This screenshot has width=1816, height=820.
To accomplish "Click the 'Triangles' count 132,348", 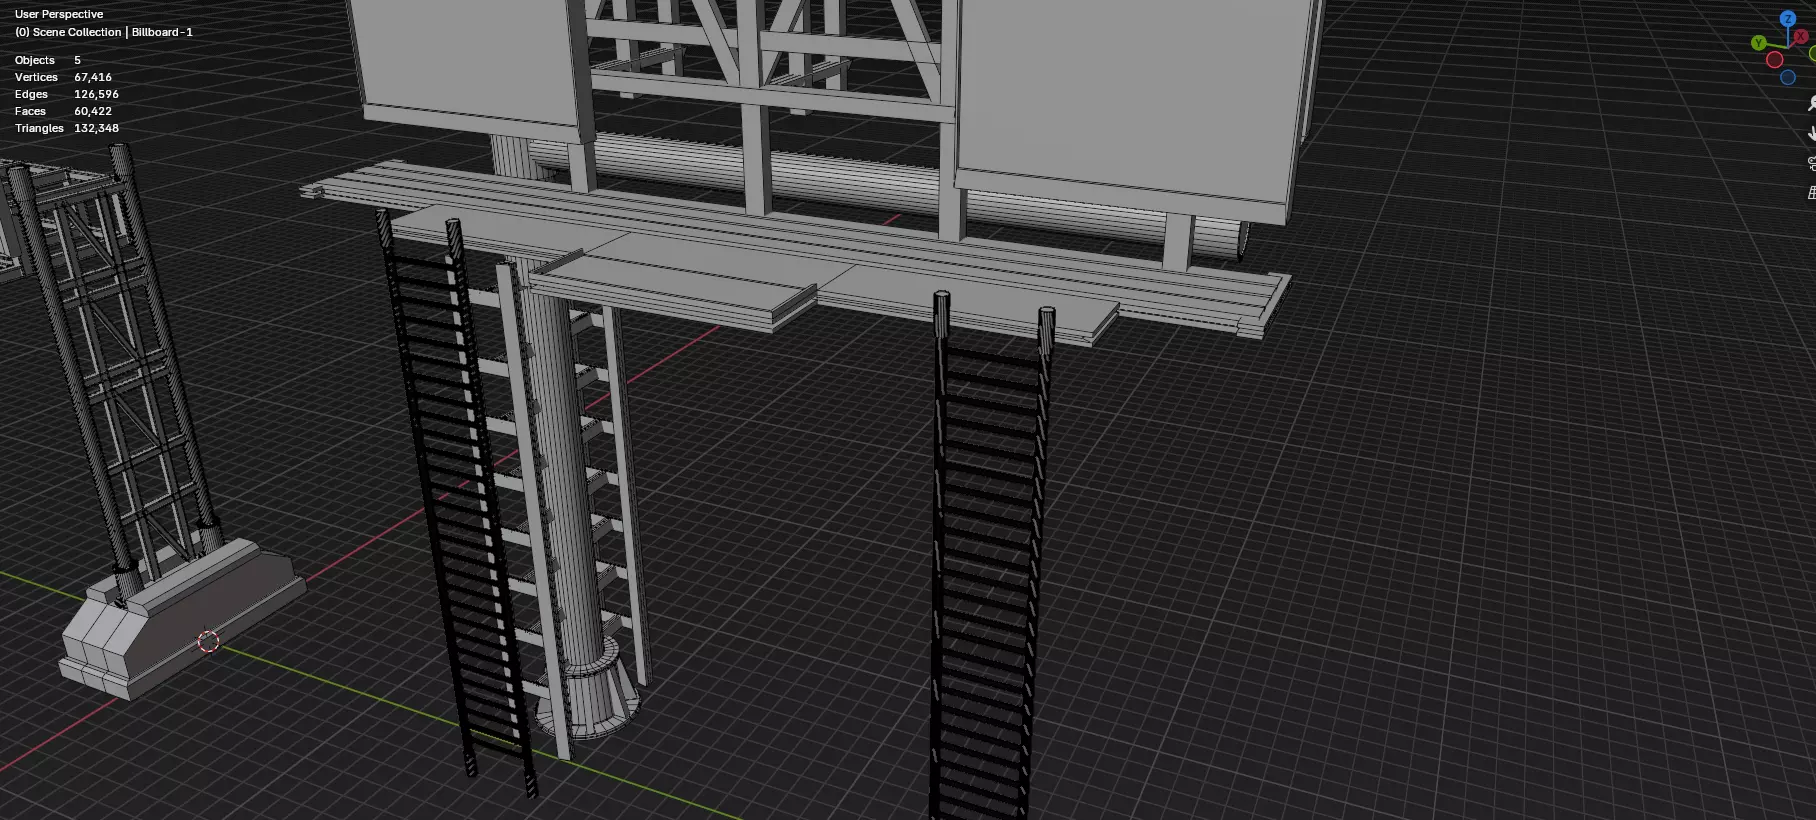I will pos(96,128).
